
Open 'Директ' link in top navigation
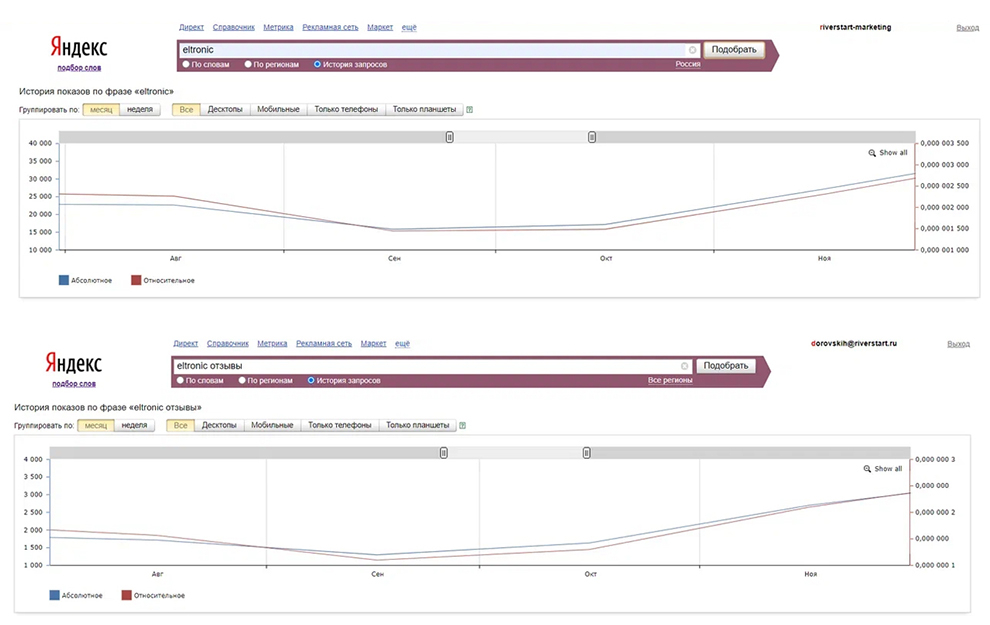[191, 27]
